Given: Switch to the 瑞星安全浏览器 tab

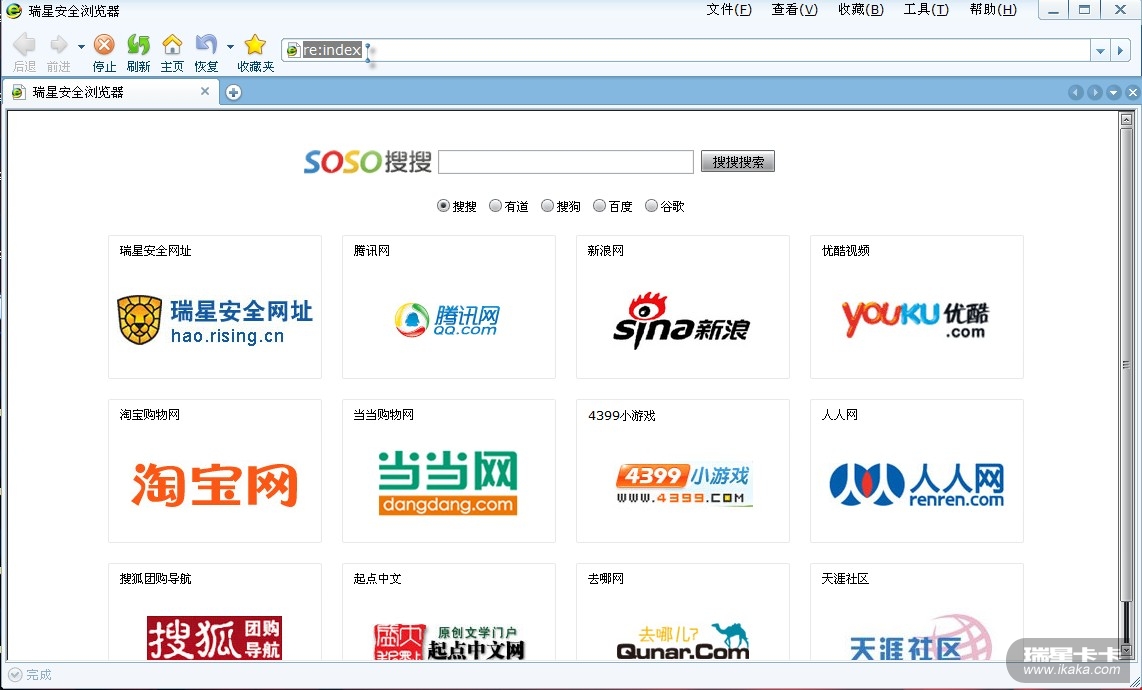Looking at the screenshot, I should click(x=111, y=92).
